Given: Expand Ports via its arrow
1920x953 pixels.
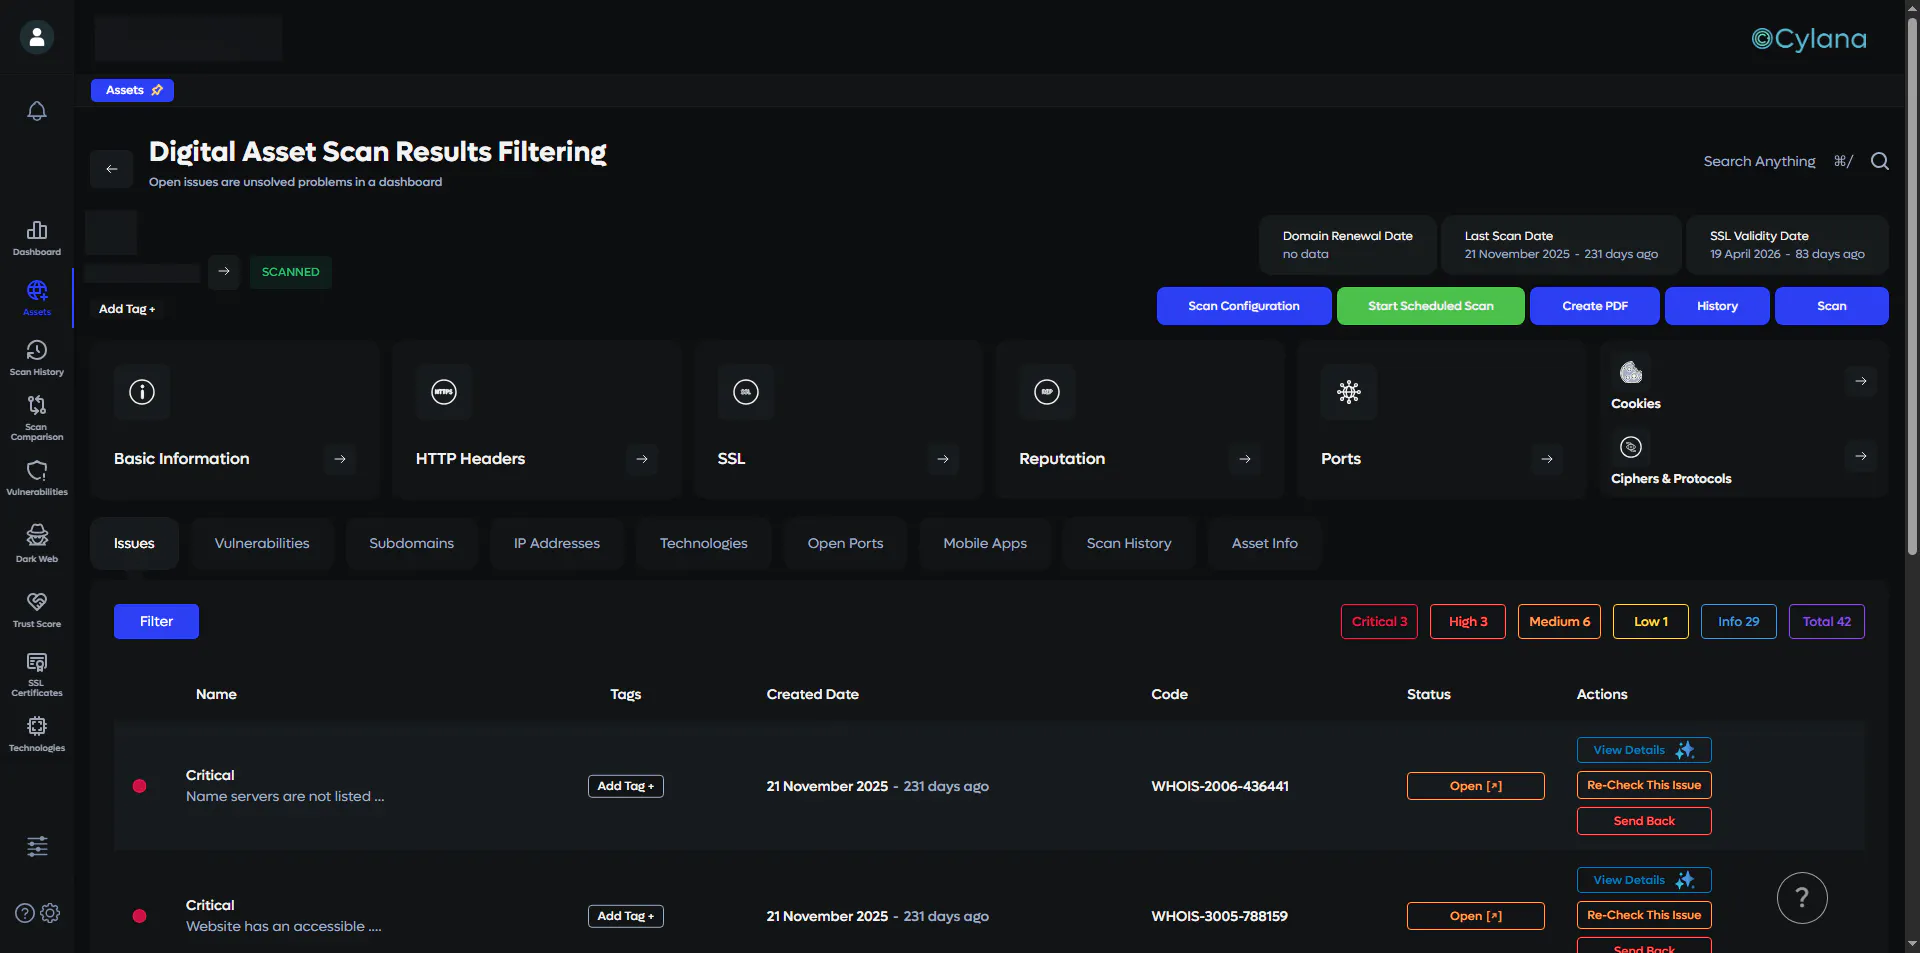Looking at the screenshot, I should click(1547, 459).
